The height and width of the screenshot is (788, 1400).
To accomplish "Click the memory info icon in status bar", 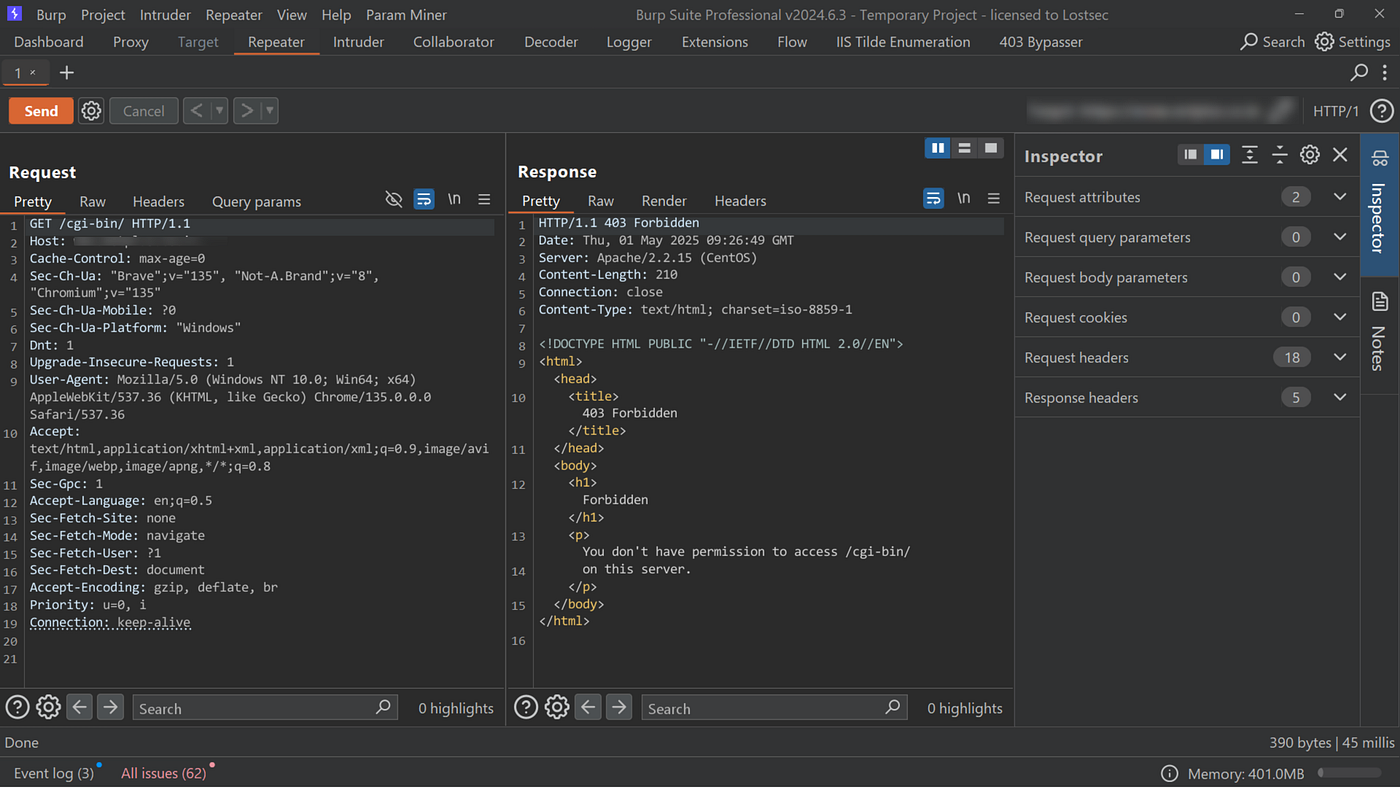I will coord(1169,773).
